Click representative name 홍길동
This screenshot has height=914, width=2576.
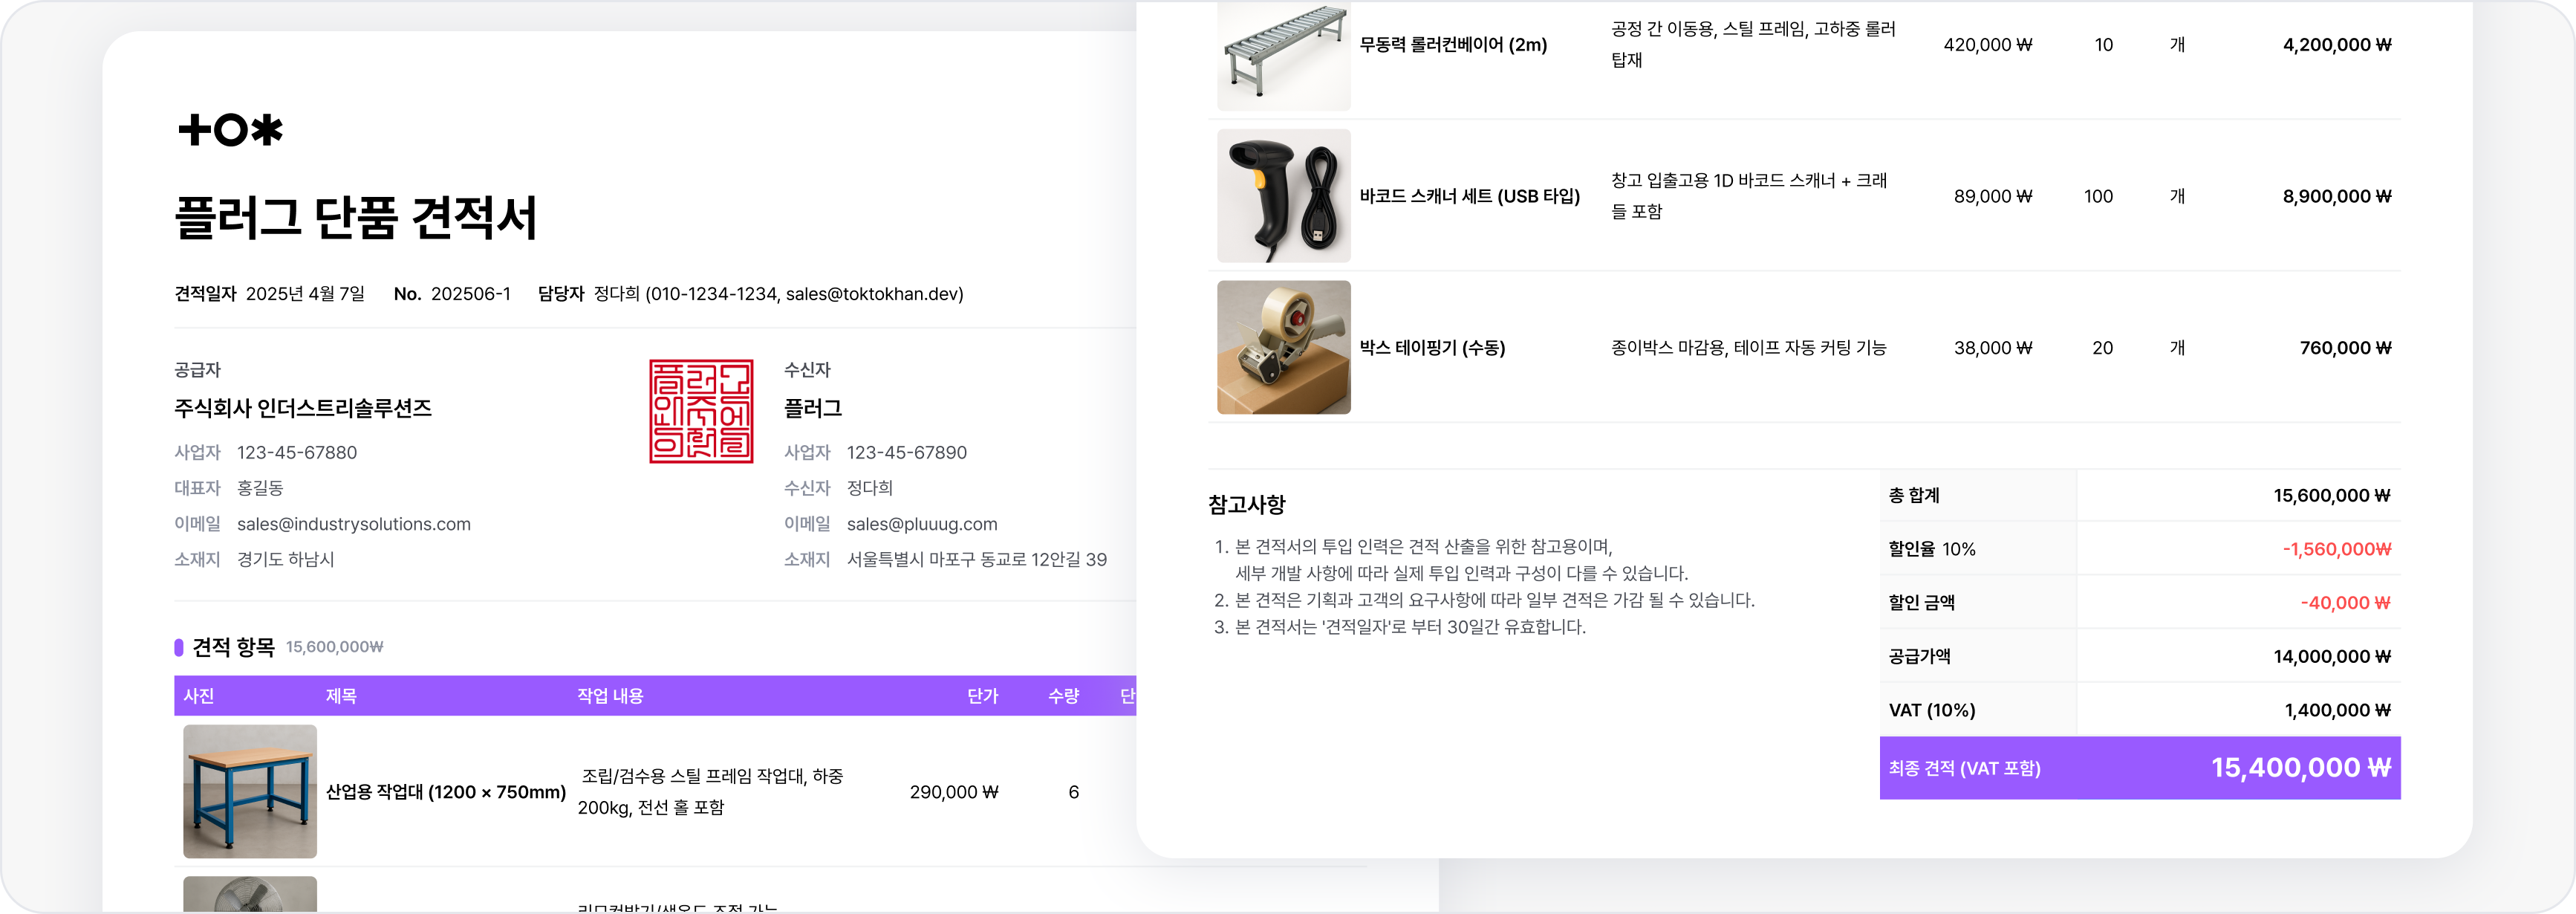click(x=260, y=488)
